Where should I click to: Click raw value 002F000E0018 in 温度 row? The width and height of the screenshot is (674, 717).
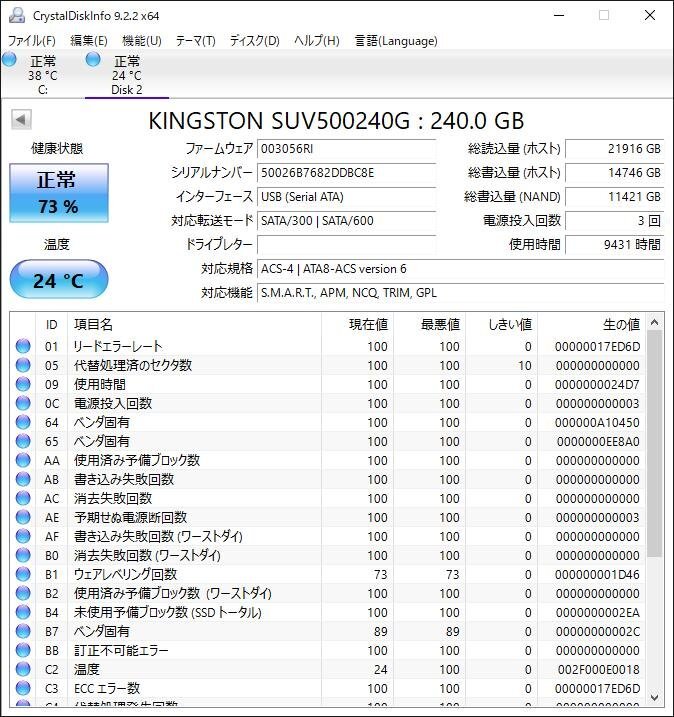tap(598, 669)
